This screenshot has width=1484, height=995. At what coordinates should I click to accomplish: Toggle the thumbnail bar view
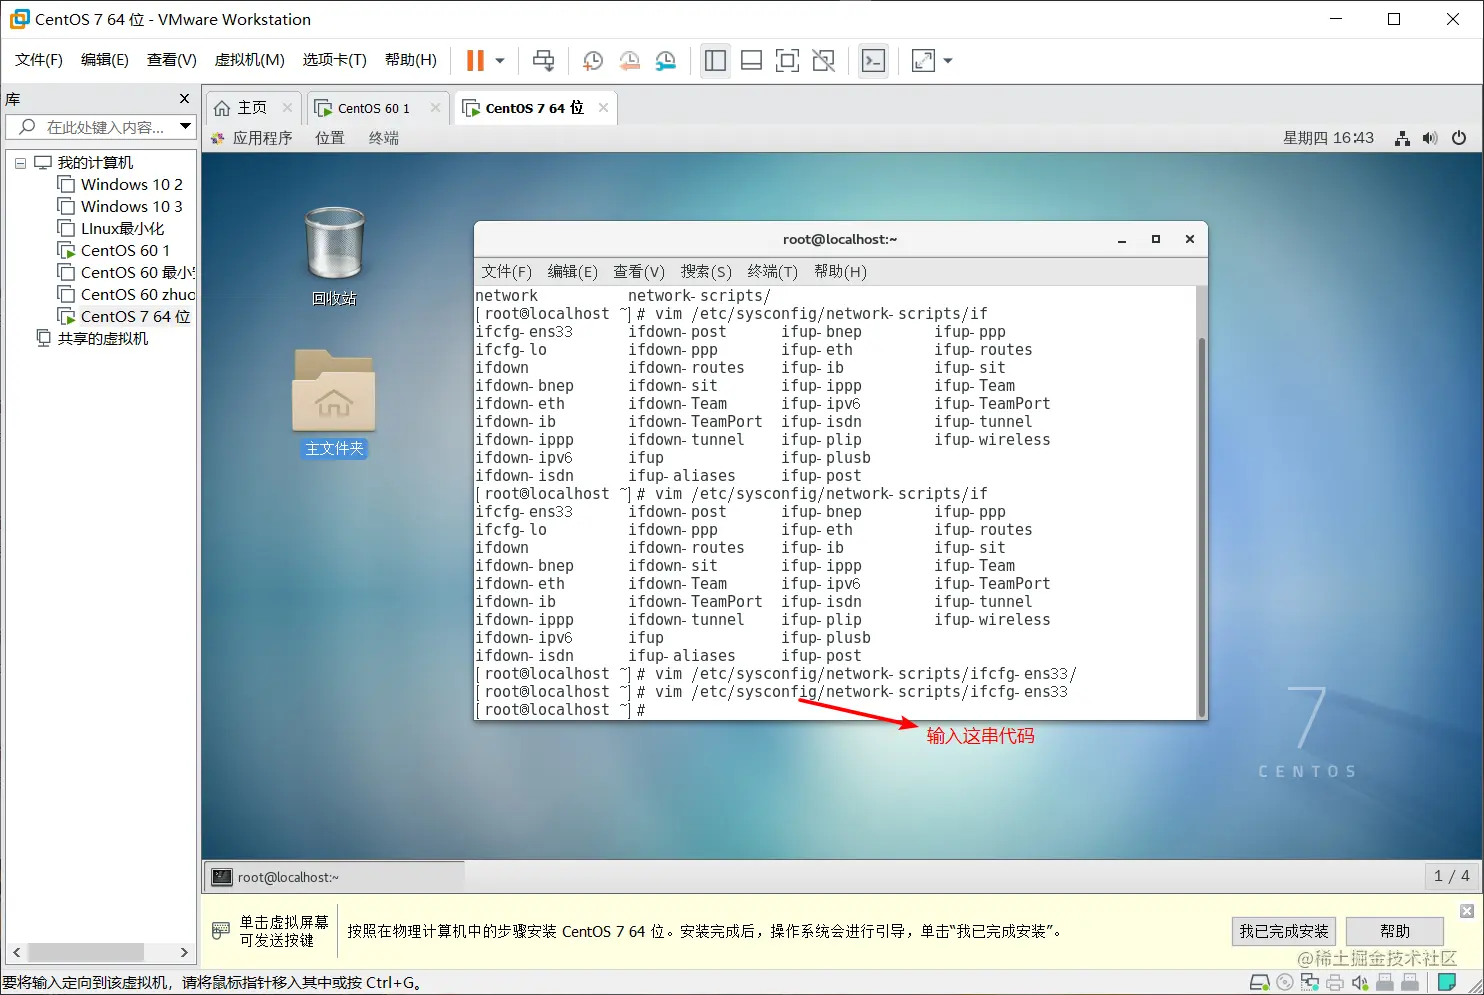pyautogui.click(x=751, y=61)
